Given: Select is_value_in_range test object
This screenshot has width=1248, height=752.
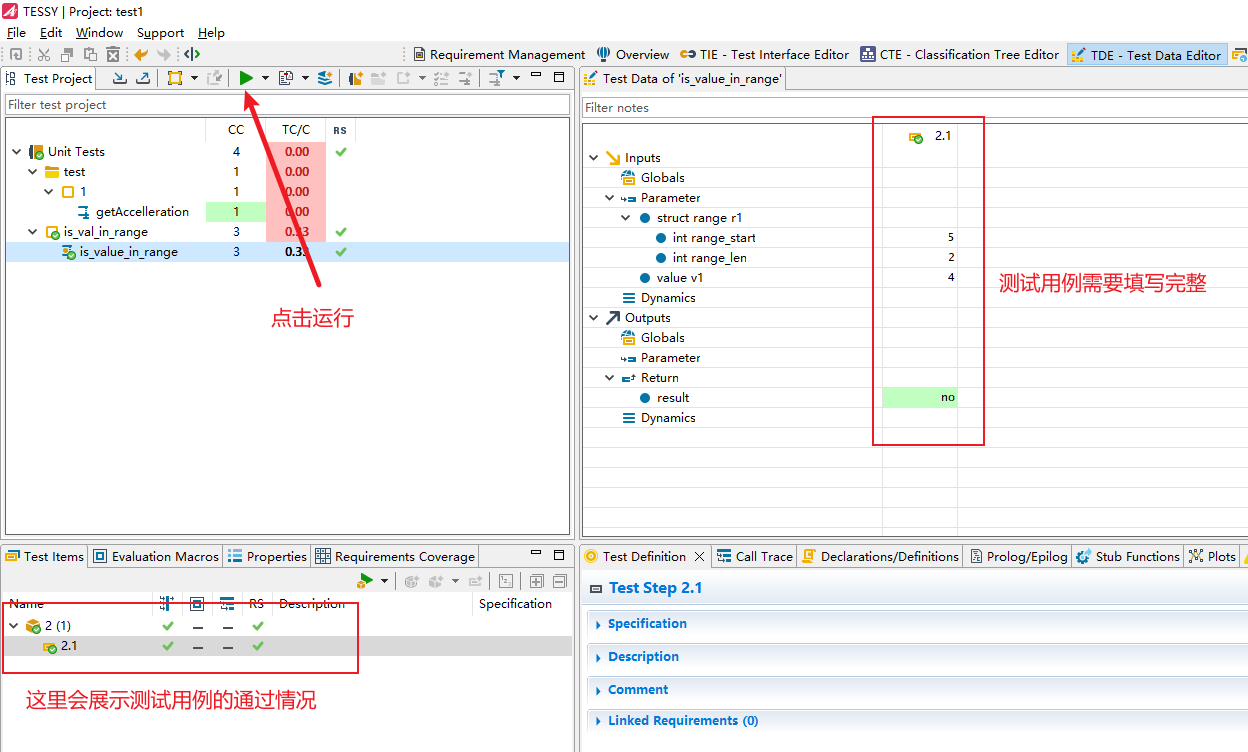Looking at the screenshot, I should [129, 252].
